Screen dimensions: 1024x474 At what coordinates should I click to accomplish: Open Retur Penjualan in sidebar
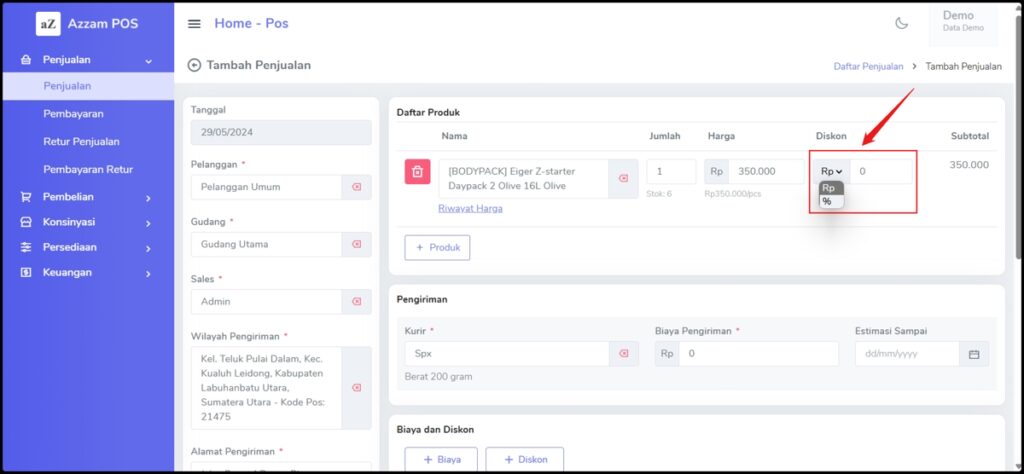tap(81, 142)
